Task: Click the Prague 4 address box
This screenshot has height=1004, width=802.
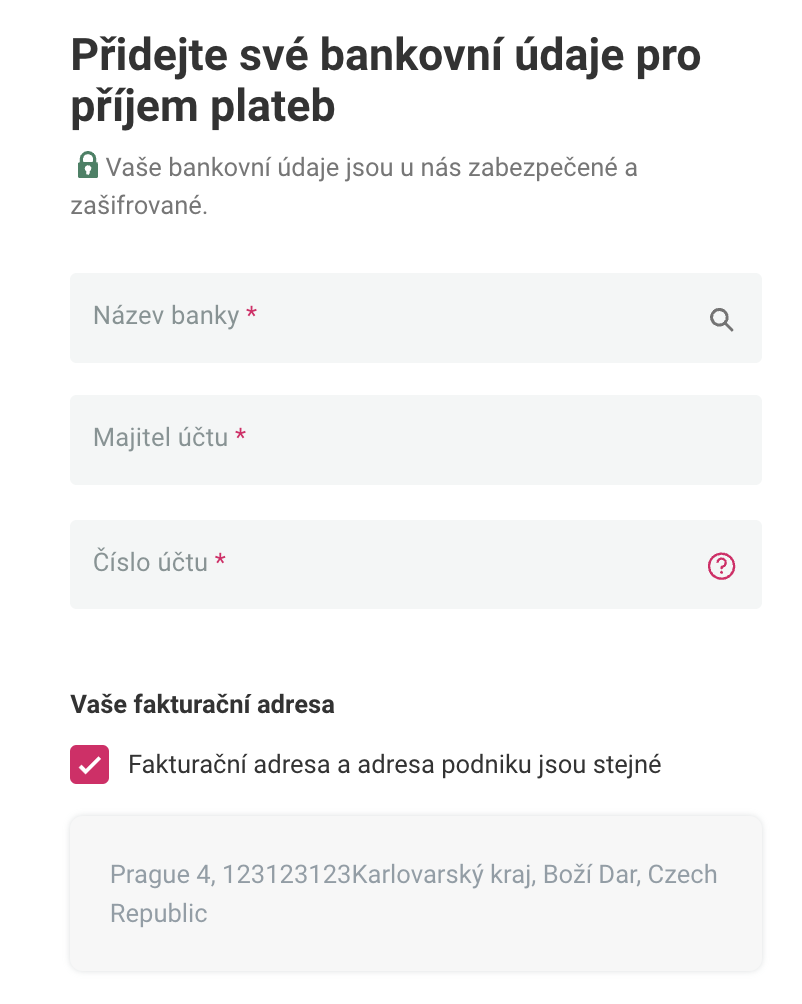Action: point(414,892)
